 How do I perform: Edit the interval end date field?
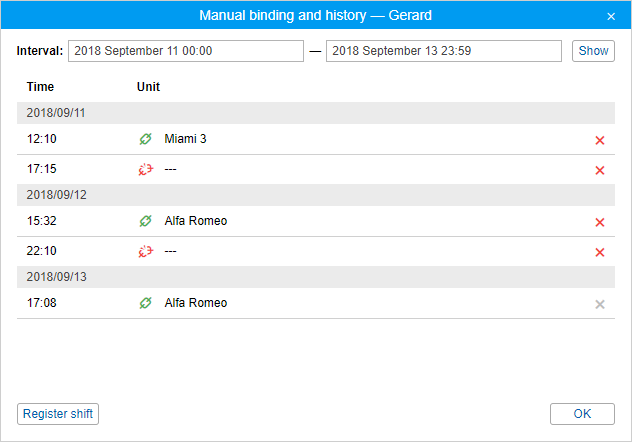(x=444, y=51)
